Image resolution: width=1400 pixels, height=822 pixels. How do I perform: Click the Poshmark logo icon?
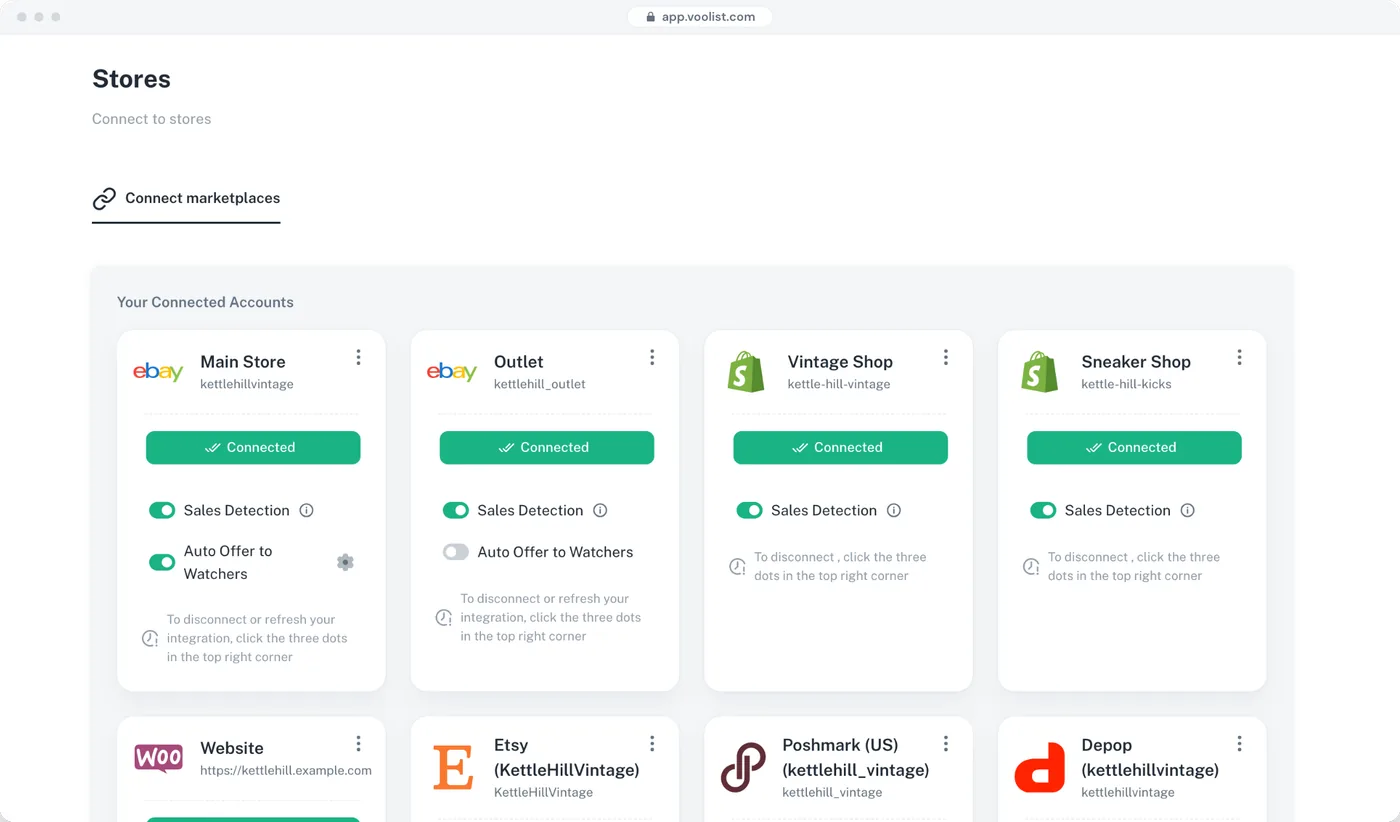click(x=743, y=768)
